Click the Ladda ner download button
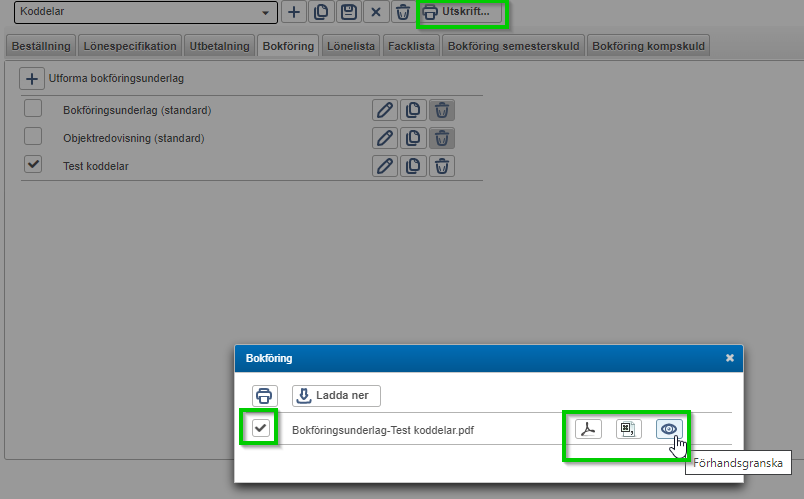Viewport: 804px width, 499px height. (336, 396)
